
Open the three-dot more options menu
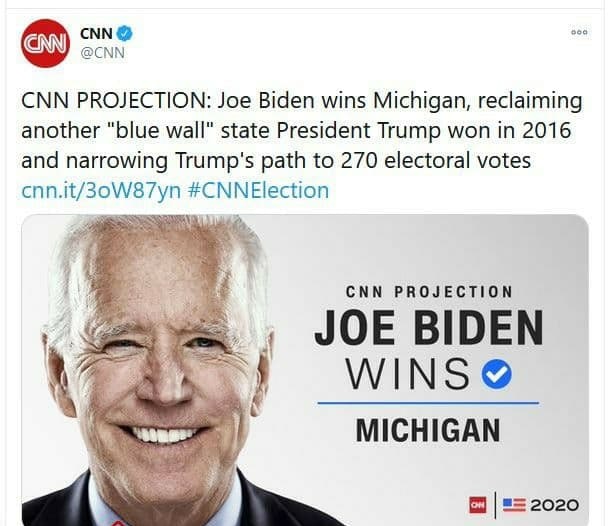579,32
